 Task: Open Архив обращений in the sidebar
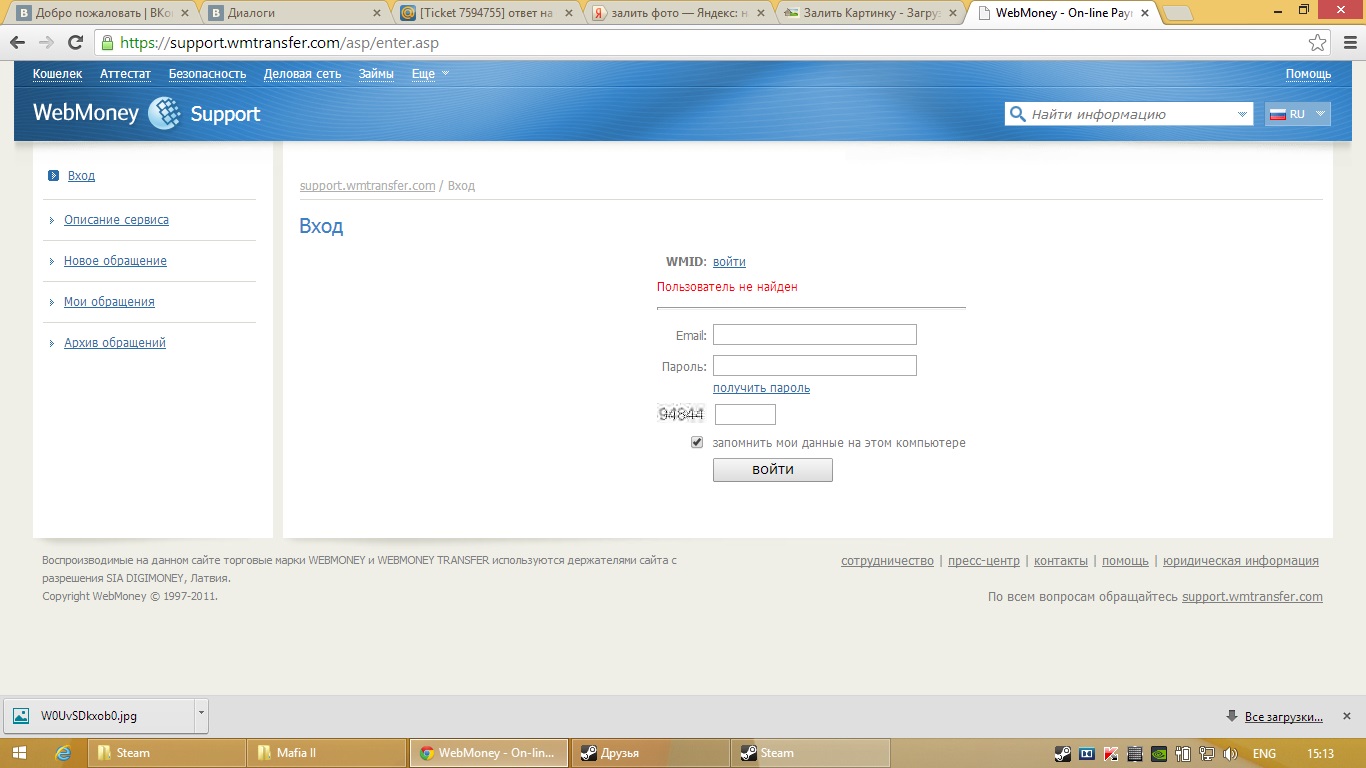(x=115, y=343)
